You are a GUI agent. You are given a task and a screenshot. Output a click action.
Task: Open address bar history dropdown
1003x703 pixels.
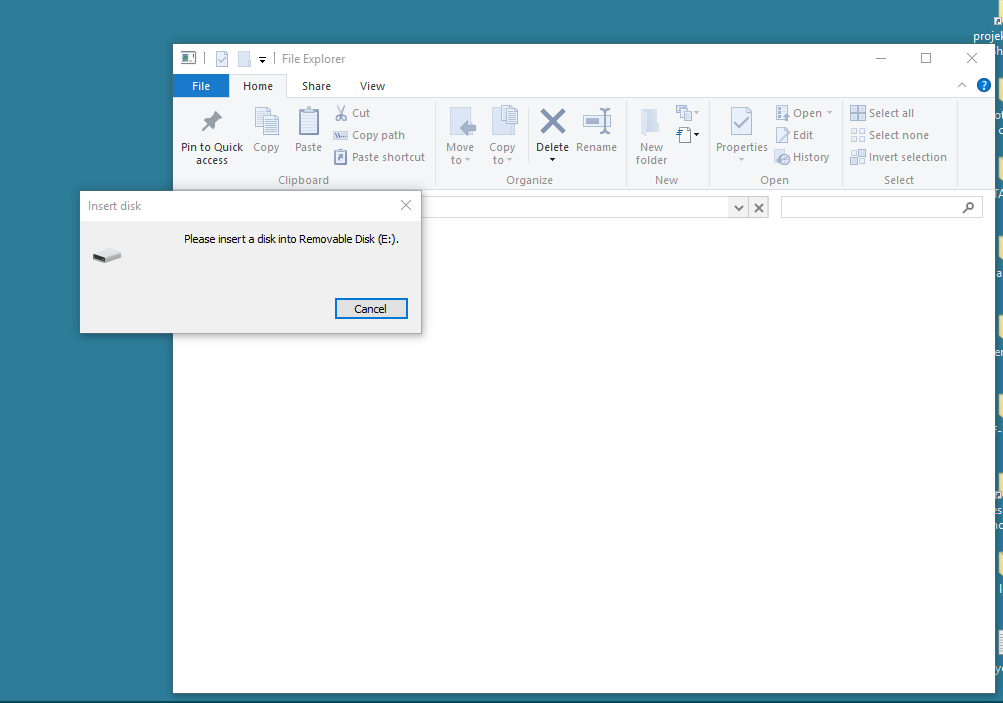tap(739, 208)
